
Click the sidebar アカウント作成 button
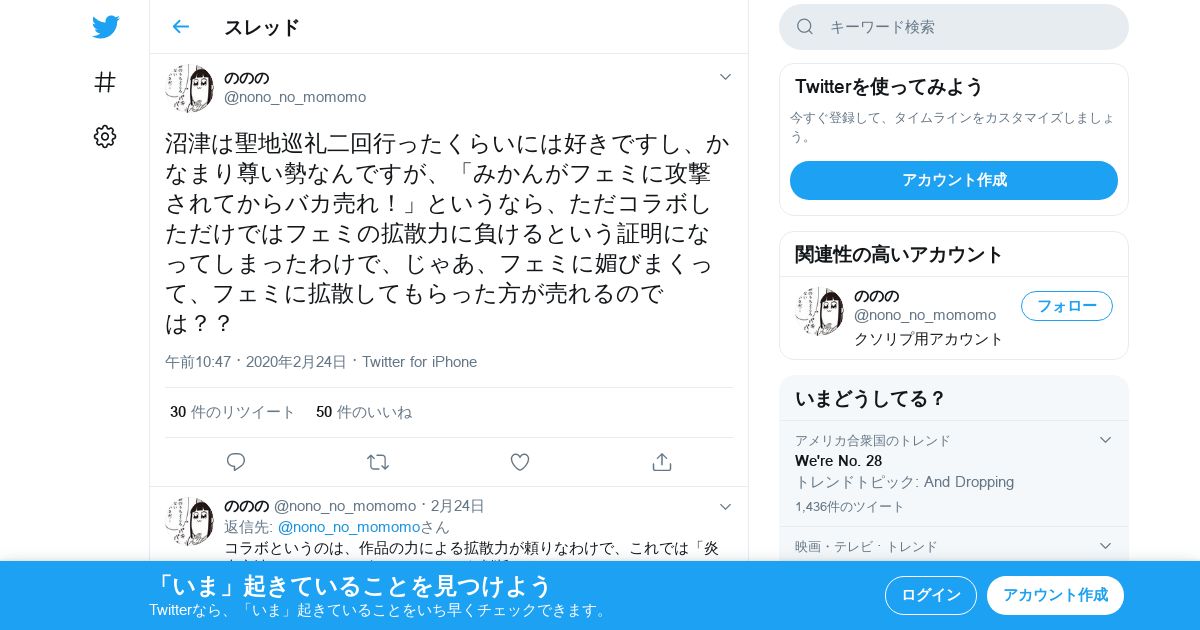pyautogui.click(x=954, y=180)
